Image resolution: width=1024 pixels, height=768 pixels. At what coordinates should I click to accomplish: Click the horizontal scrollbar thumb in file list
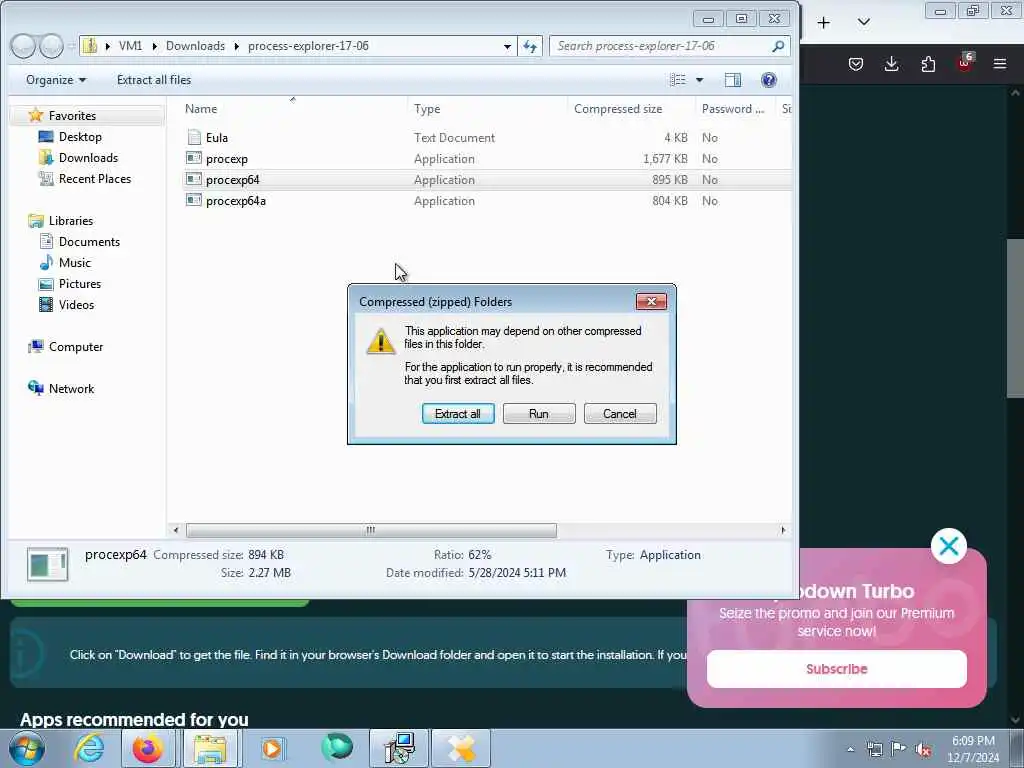tap(371, 530)
